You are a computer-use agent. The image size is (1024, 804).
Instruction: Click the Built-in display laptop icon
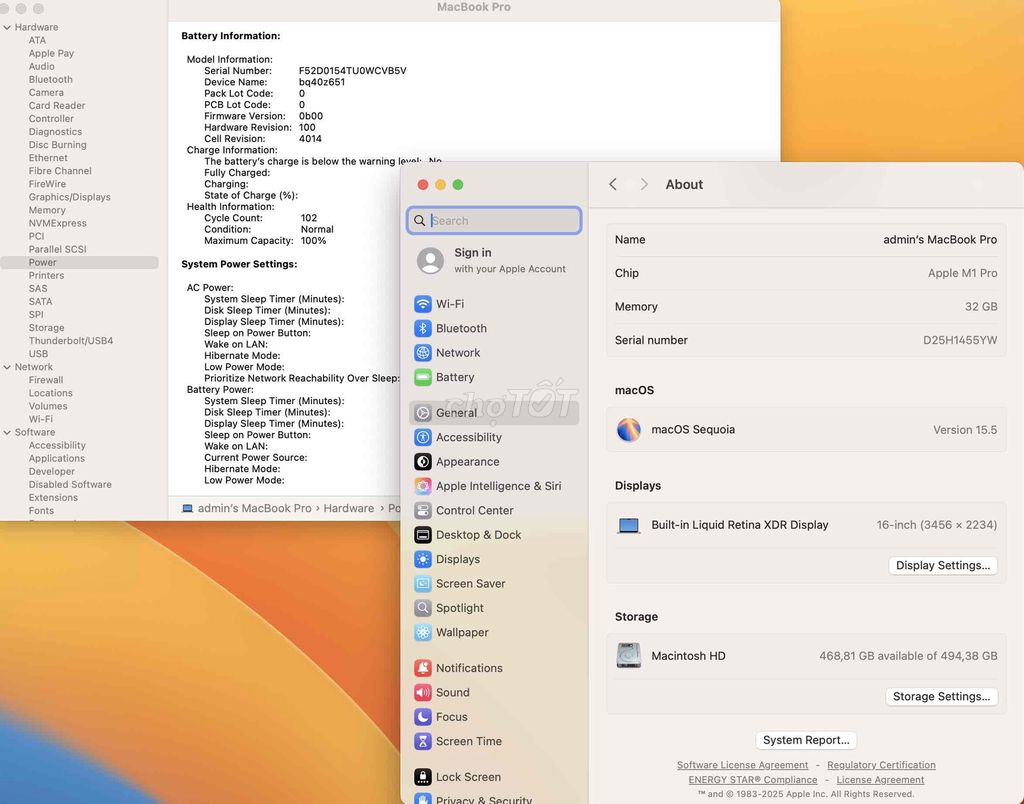(x=628, y=525)
